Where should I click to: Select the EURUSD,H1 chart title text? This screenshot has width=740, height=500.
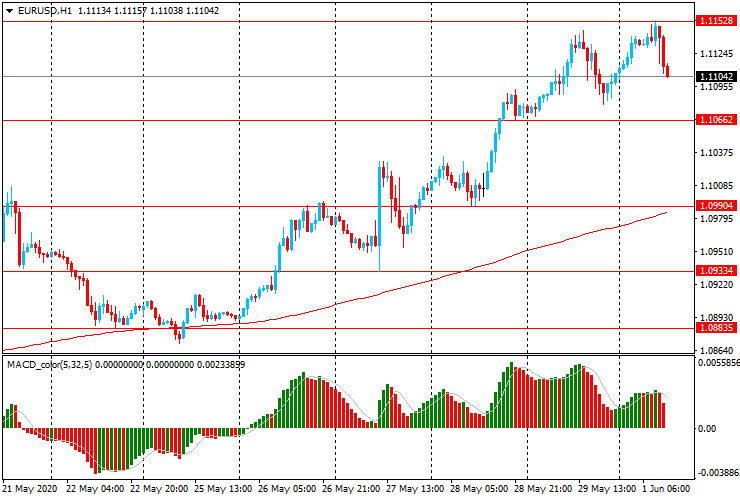coord(45,10)
